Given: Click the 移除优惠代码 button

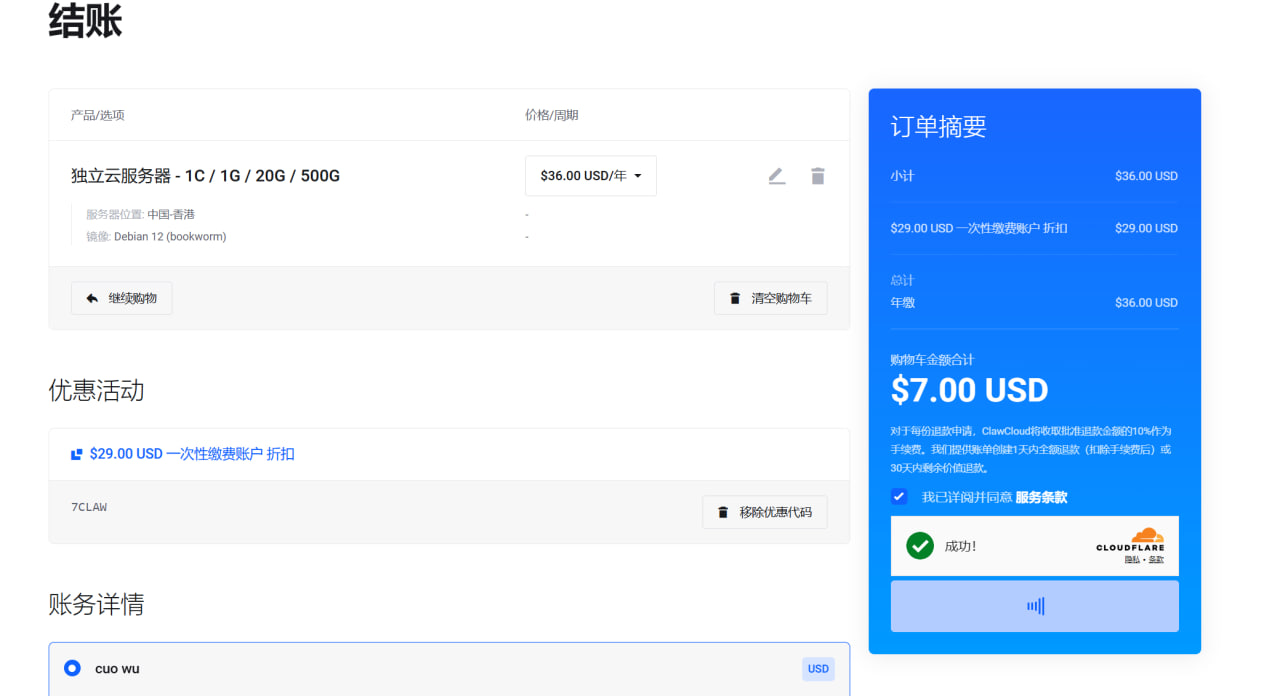Looking at the screenshot, I should [x=765, y=512].
